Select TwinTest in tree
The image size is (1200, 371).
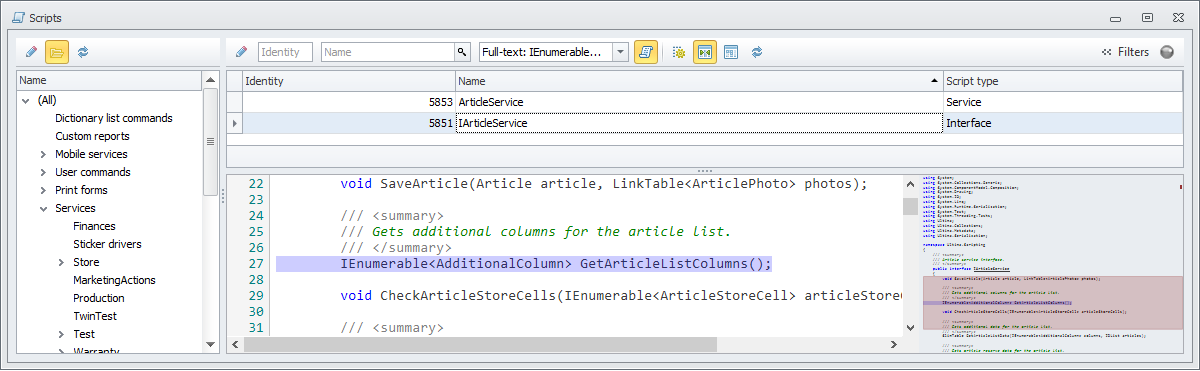pos(96,316)
